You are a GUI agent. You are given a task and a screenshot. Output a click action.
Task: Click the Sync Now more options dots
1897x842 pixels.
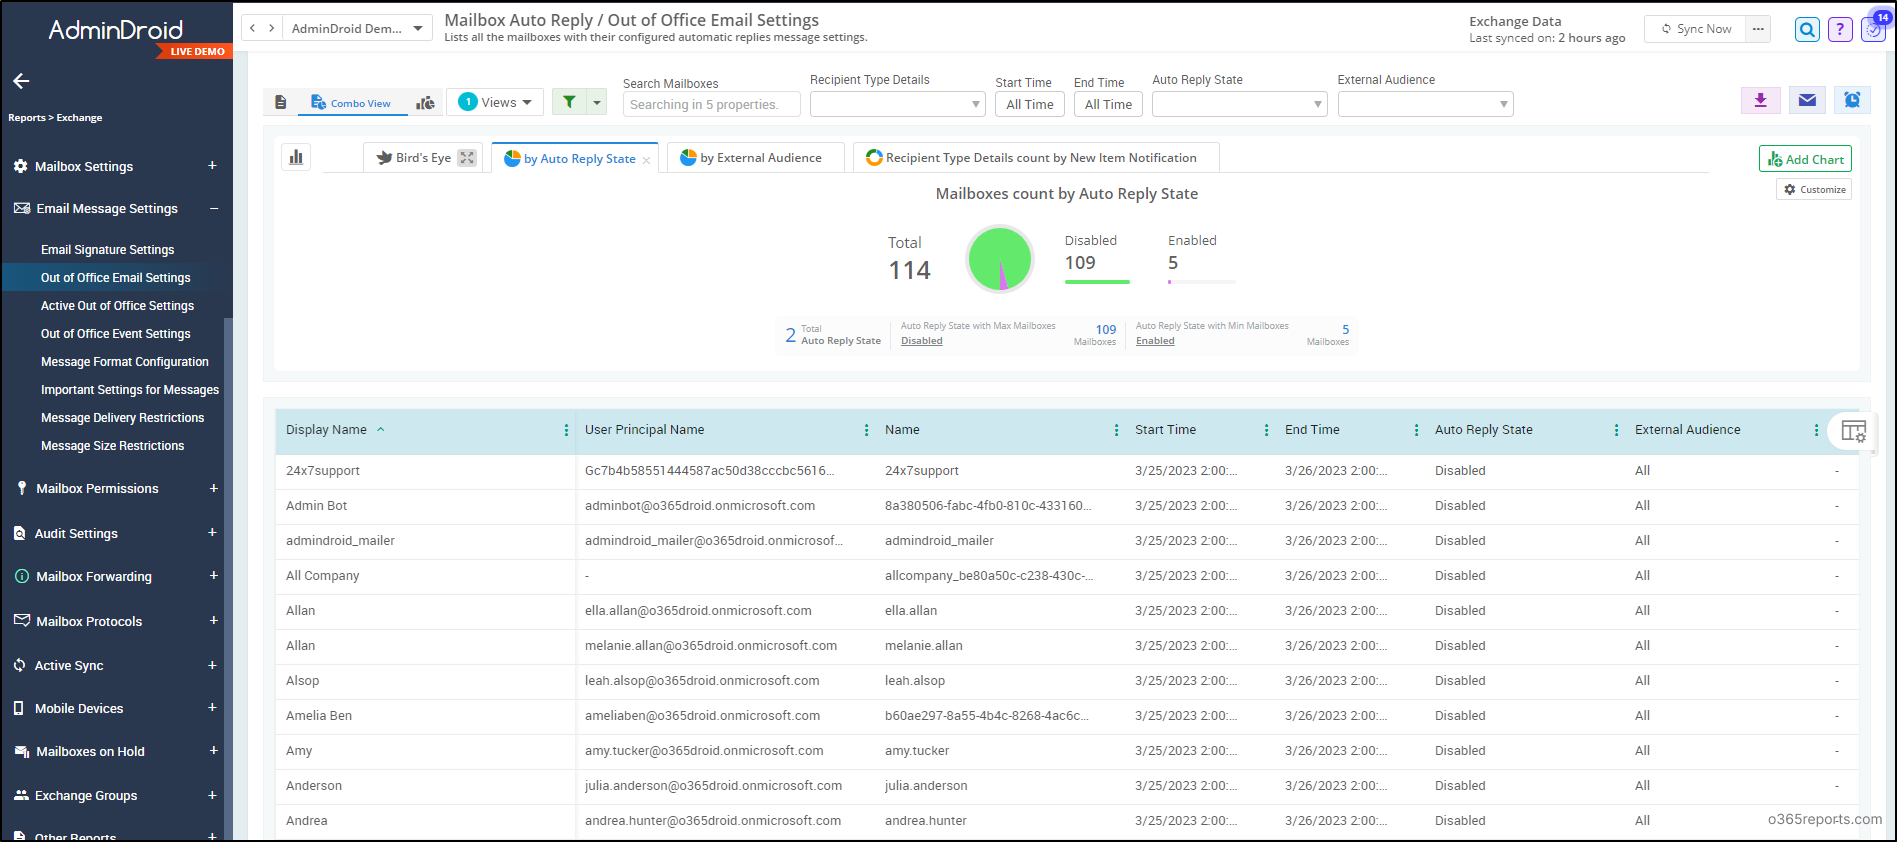[1758, 29]
